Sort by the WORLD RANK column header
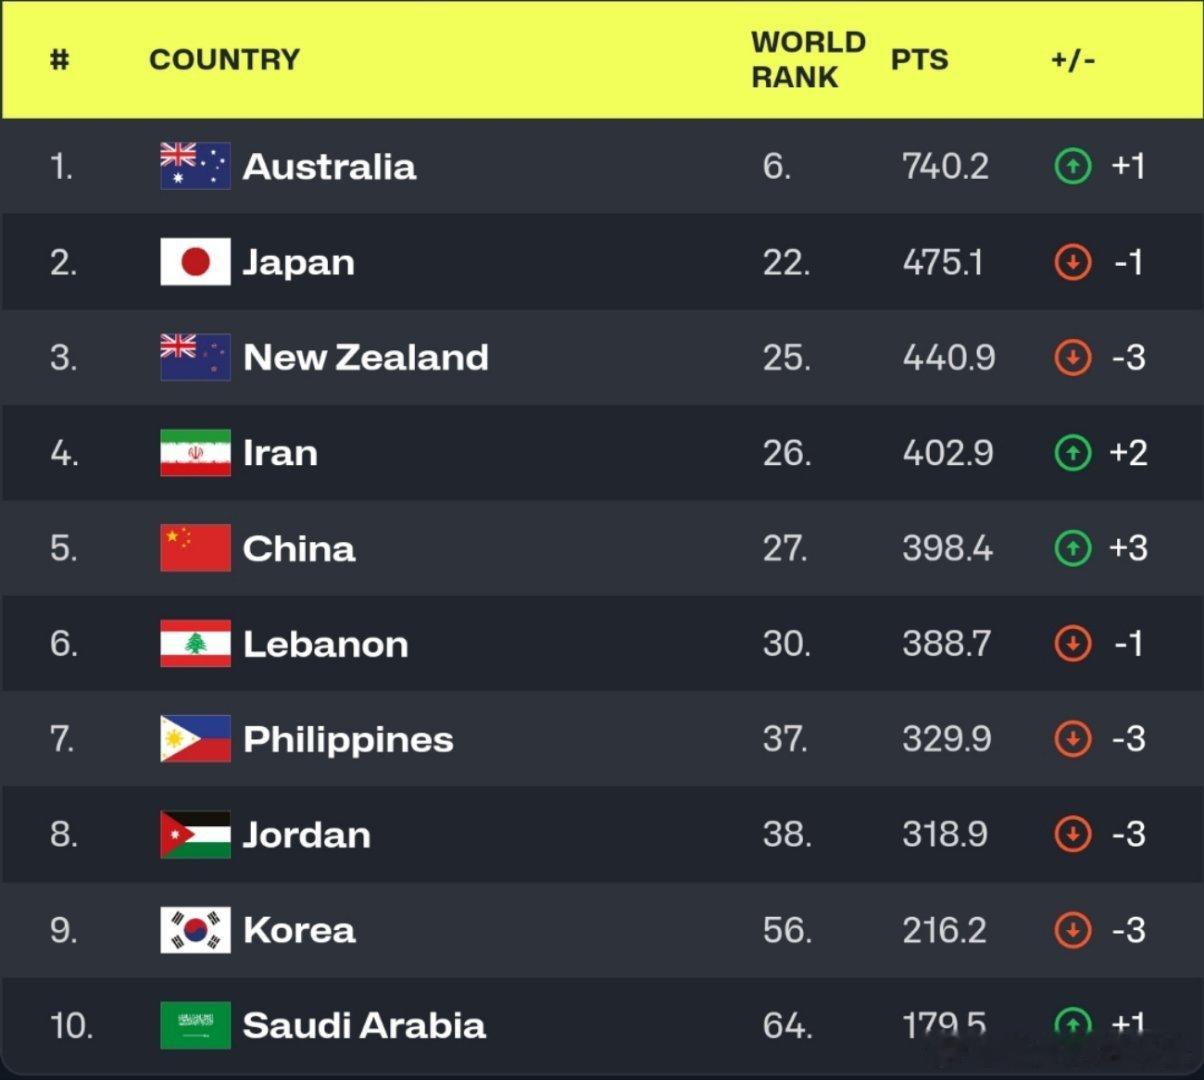The height and width of the screenshot is (1080, 1204). click(808, 59)
